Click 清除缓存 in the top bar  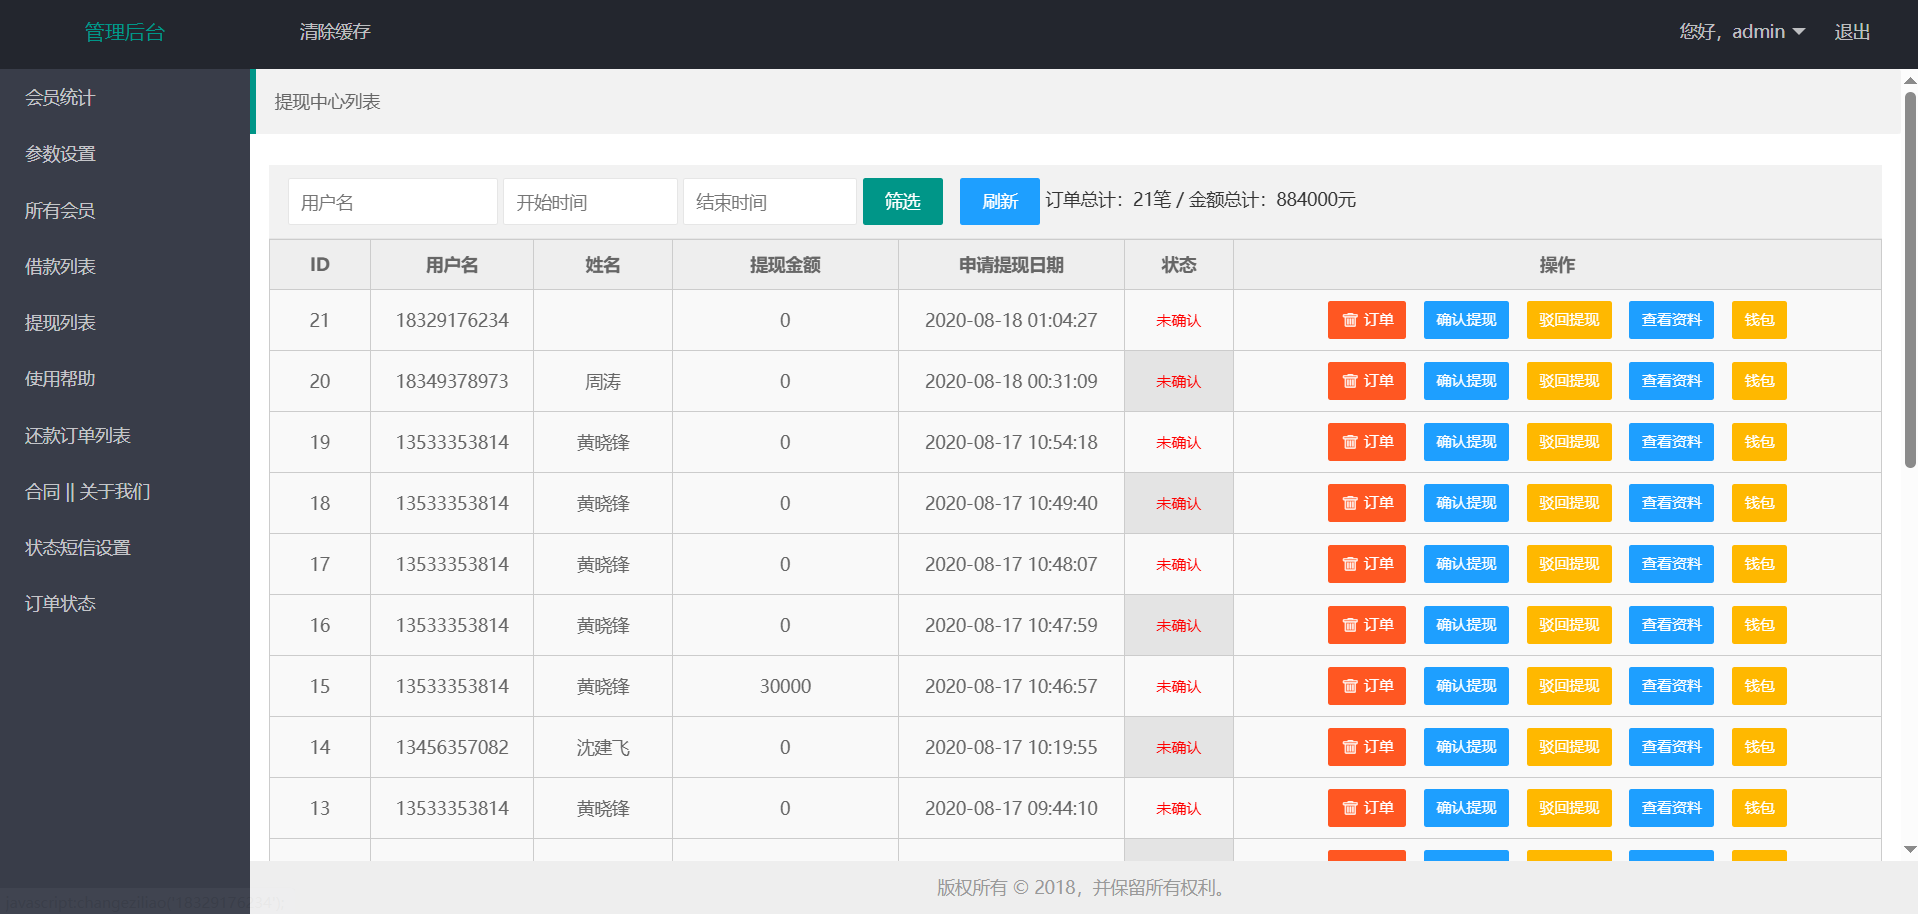[x=335, y=32]
